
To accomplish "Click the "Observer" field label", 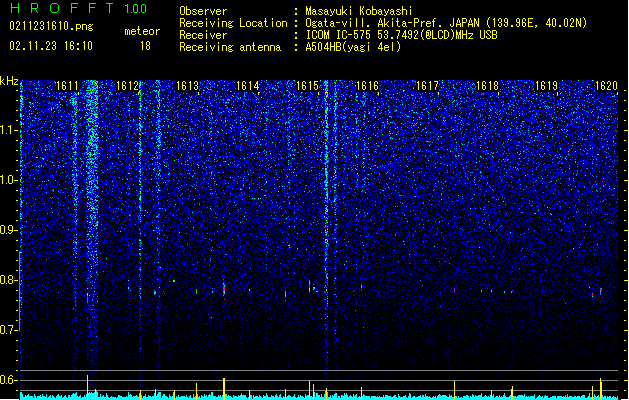I will click(203, 11).
